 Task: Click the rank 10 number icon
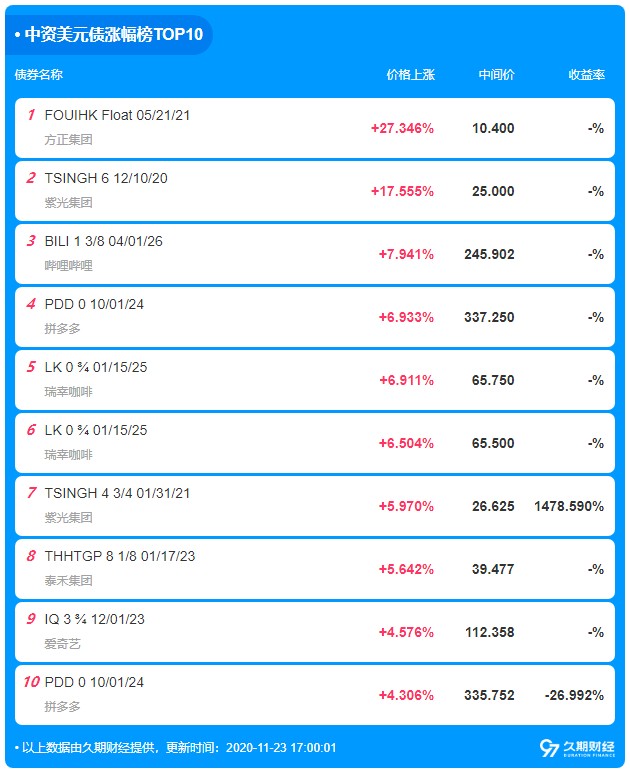click(30, 682)
